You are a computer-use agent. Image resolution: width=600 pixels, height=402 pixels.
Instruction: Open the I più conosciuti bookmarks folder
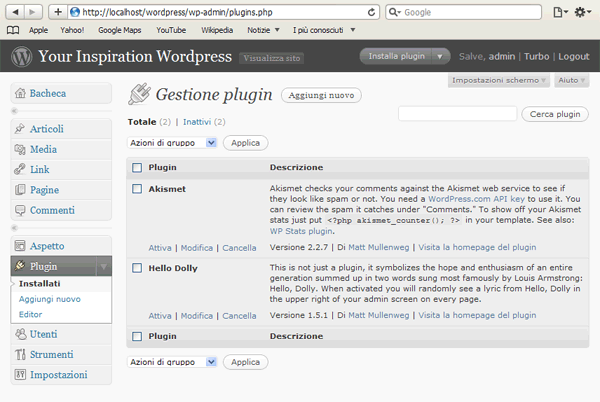tap(324, 30)
